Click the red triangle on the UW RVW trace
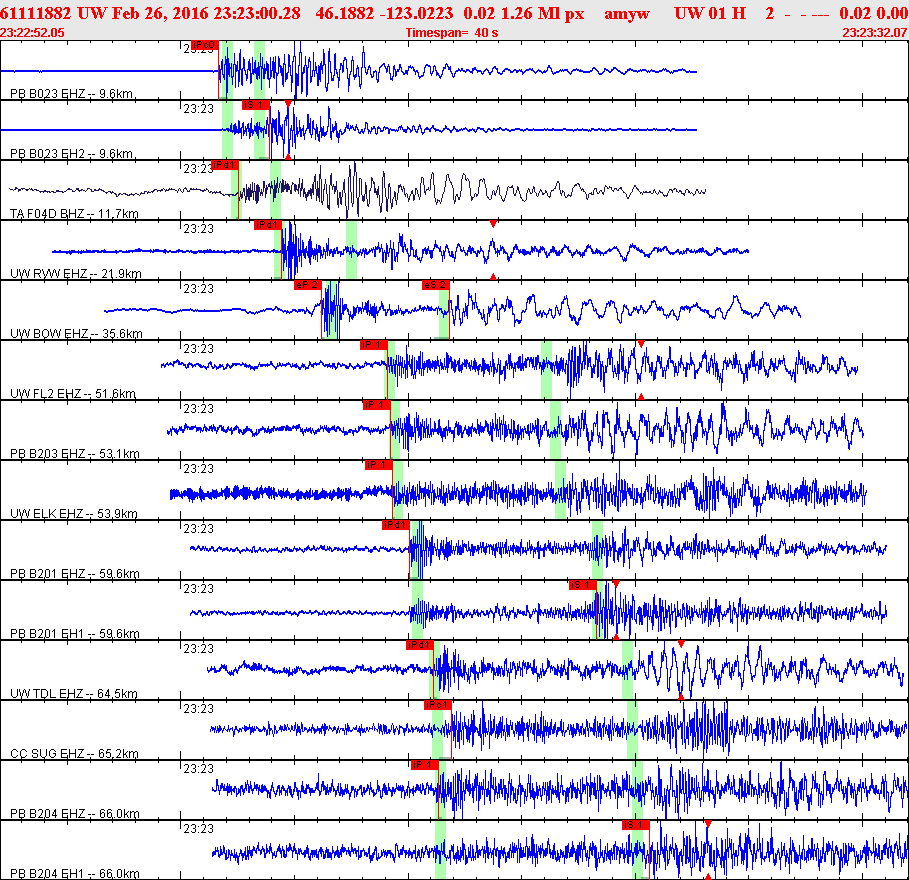This screenshot has height=880, width=909. [x=493, y=225]
